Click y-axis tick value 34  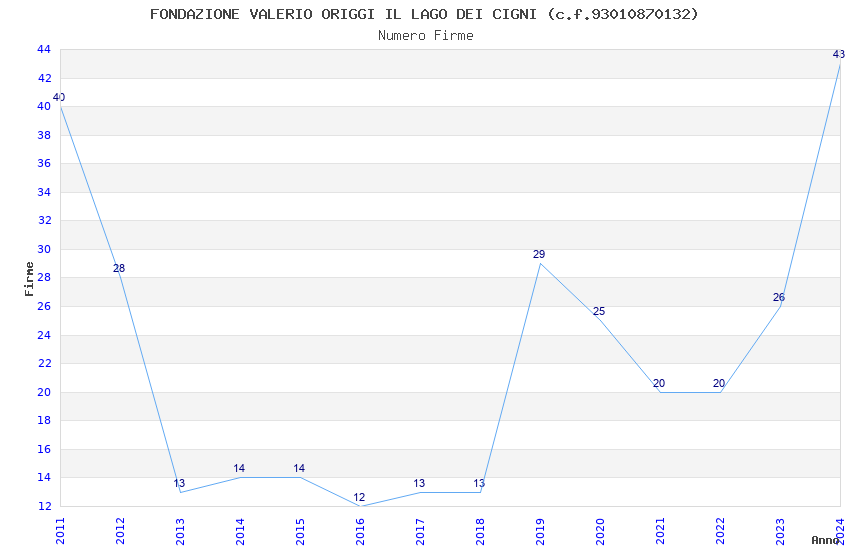coord(44,192)
